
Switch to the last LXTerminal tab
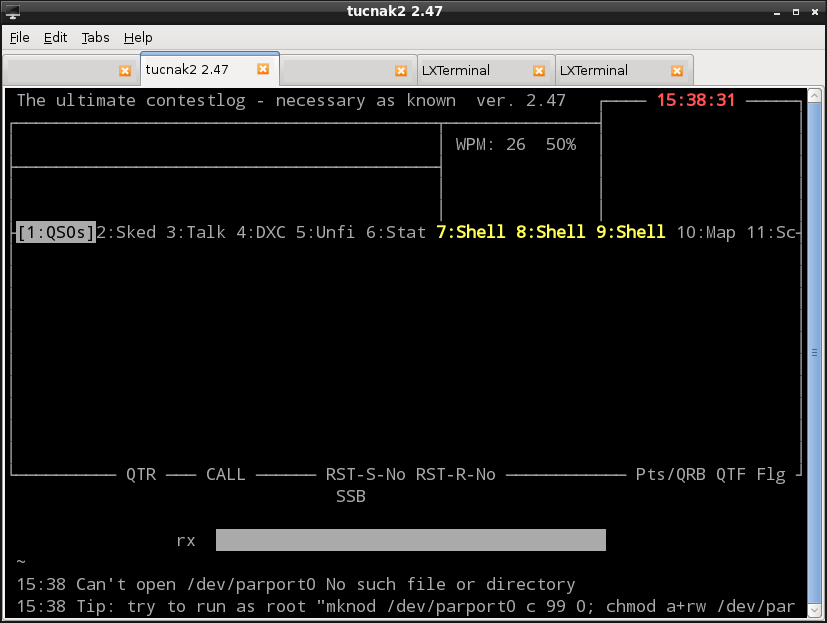pyautogui.click(x=624, y=71)
